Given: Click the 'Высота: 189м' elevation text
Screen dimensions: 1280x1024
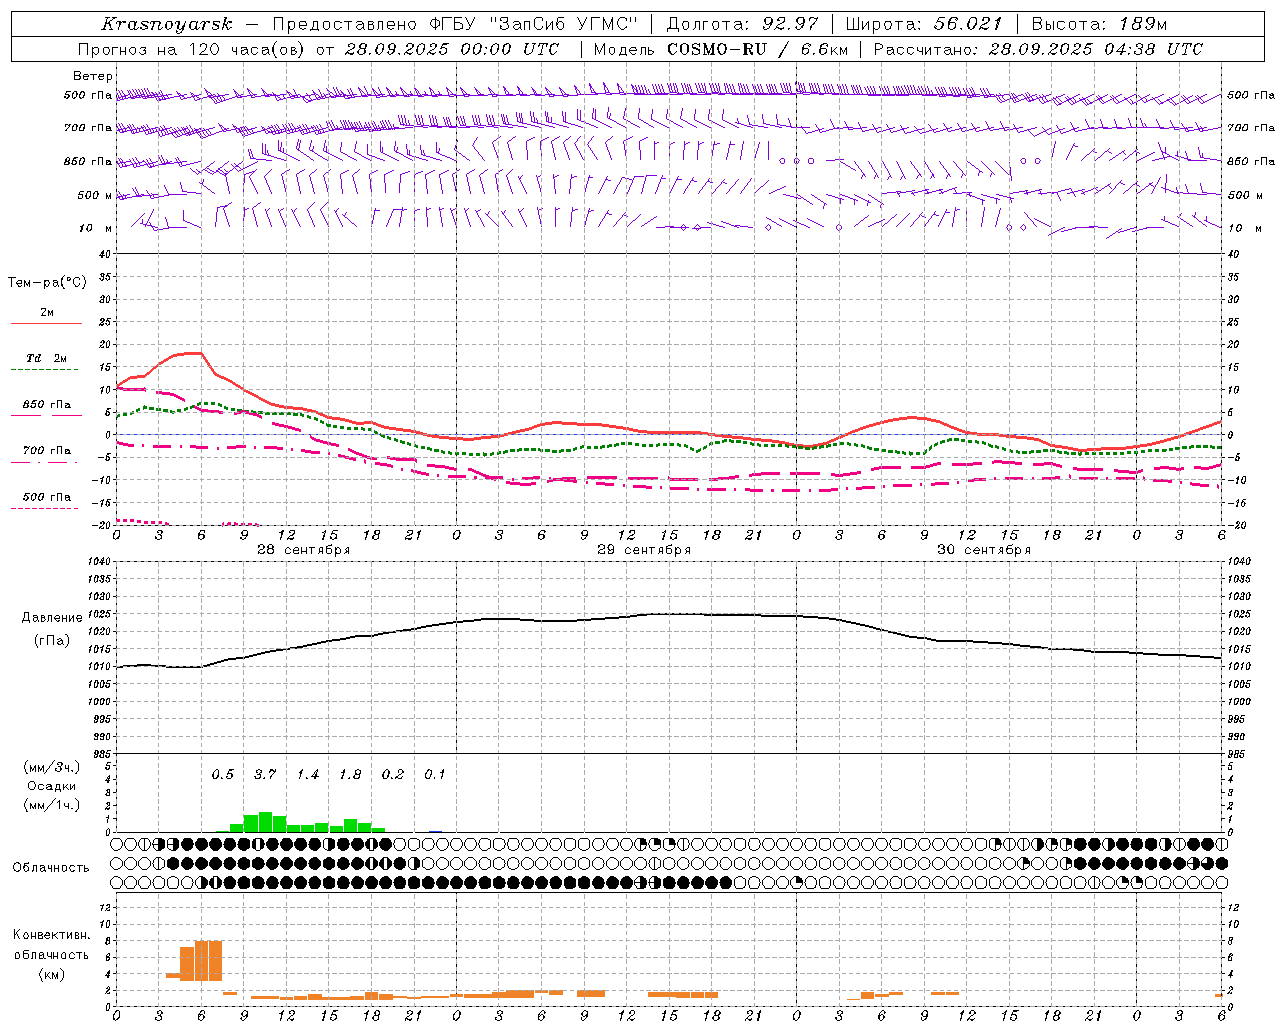Looking at the screenshot, I should click(x=1099, y=24).
